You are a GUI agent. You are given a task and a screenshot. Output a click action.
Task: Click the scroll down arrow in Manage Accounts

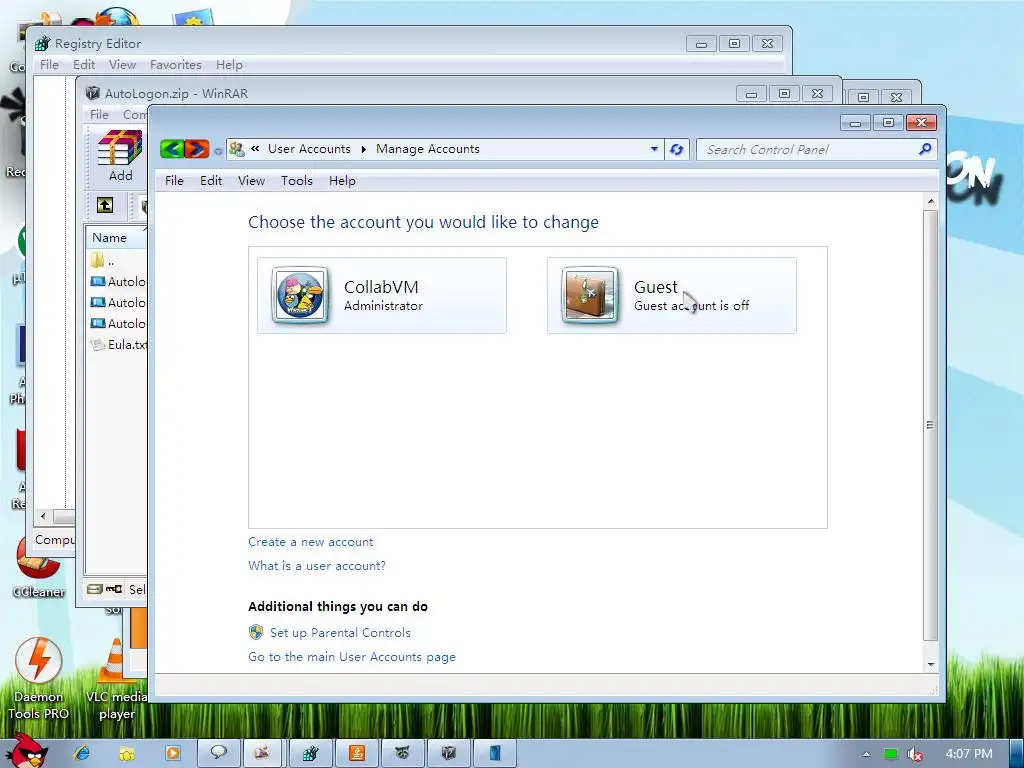(931, 665)
